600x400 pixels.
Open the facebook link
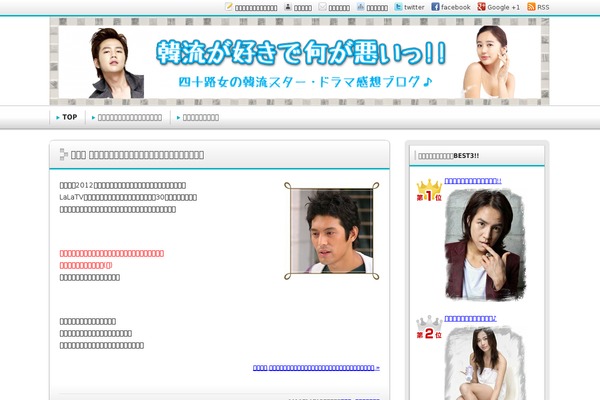(x=455, y=7)
